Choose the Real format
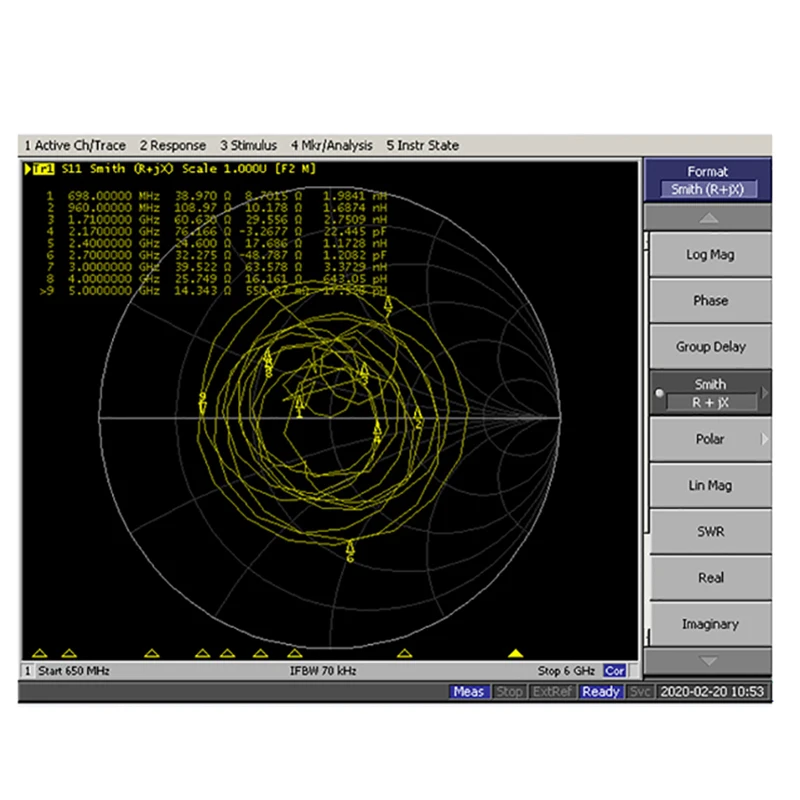The width and height of the screenshot is (800, 800). point(710,578)
